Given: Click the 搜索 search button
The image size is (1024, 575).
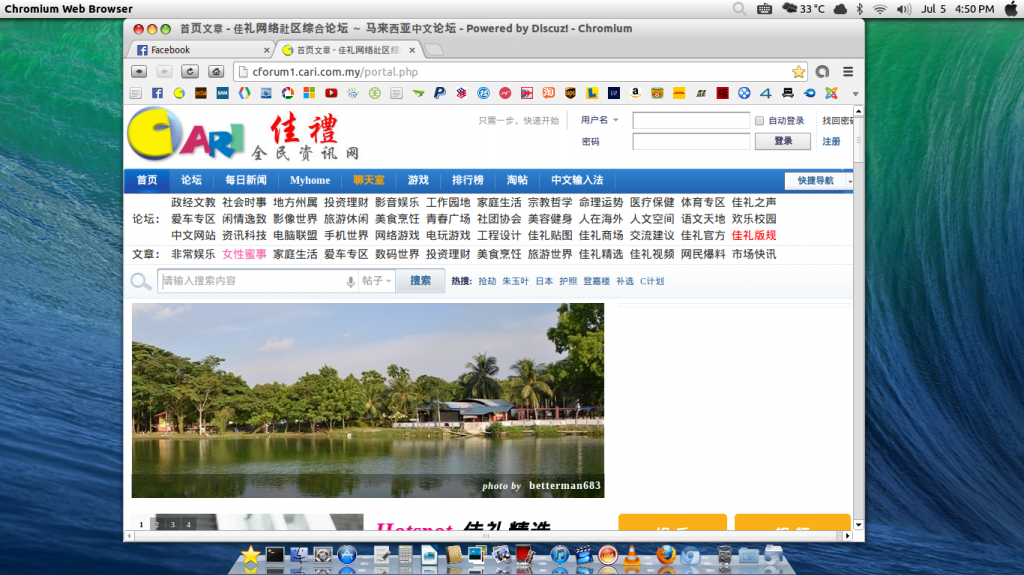Looking at the screenshot, I should 420,281.
